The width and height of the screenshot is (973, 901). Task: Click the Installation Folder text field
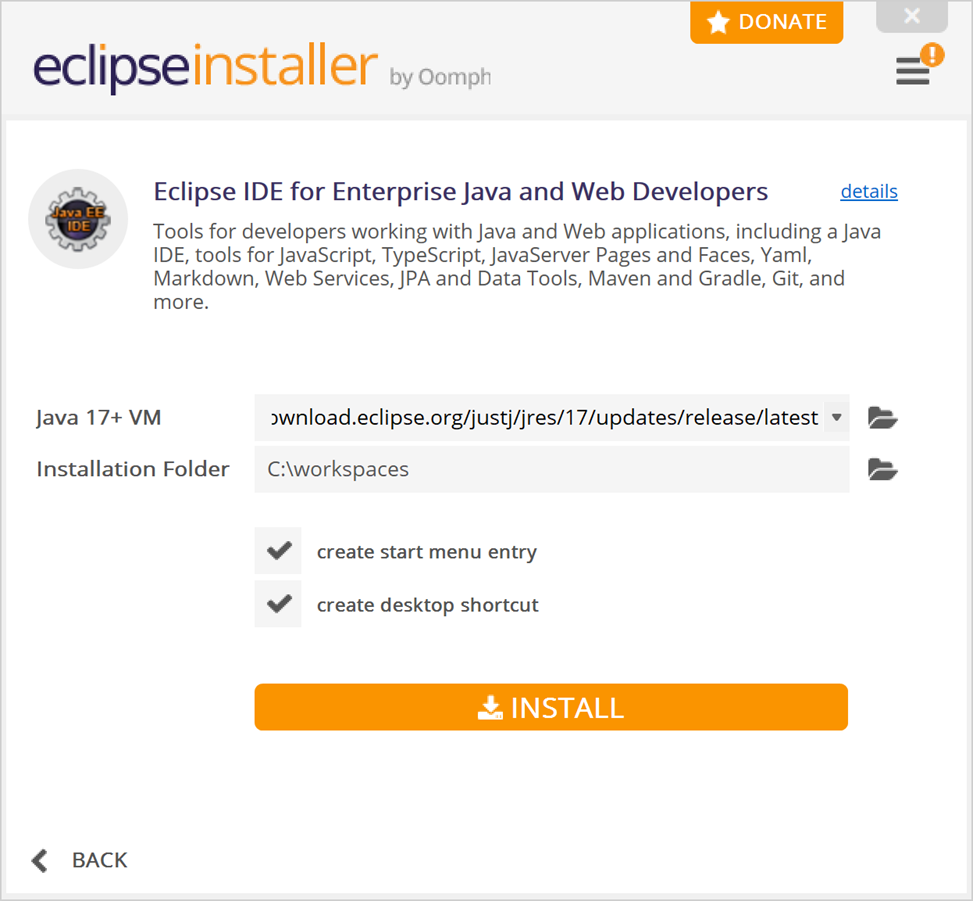pos(552,470)
